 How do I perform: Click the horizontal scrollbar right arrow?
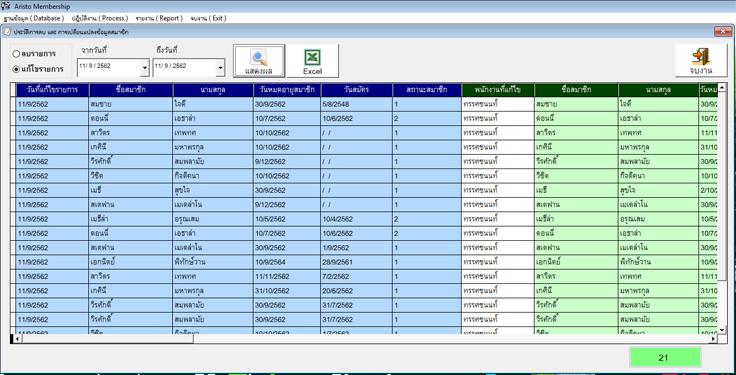[713, 339]
